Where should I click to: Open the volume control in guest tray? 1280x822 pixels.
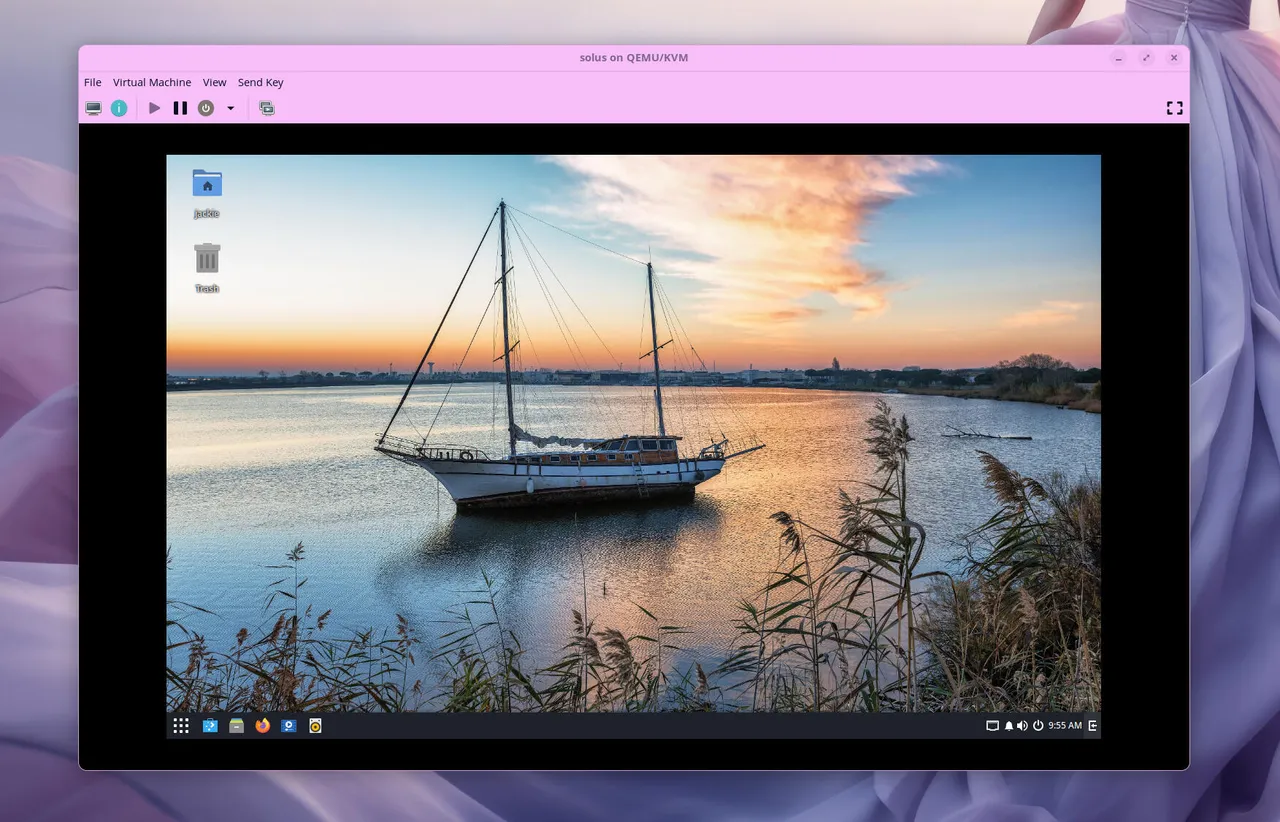(1022, 726)
